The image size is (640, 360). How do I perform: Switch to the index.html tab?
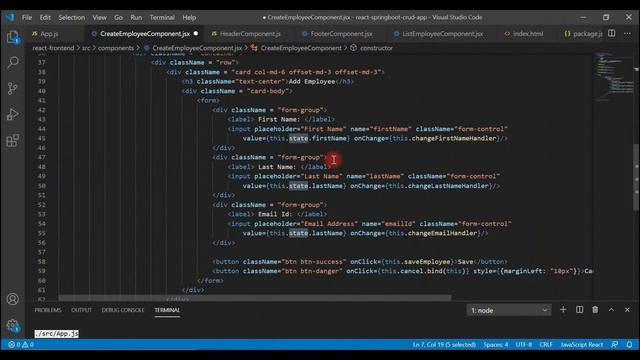point(528,34)
